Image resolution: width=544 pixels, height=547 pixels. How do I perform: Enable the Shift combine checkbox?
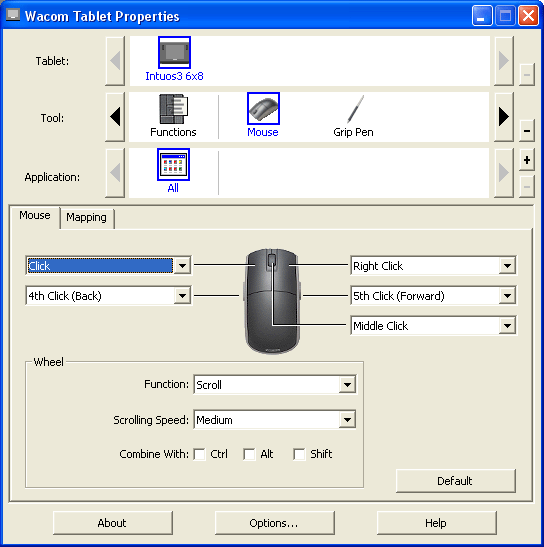coord(299,454)
